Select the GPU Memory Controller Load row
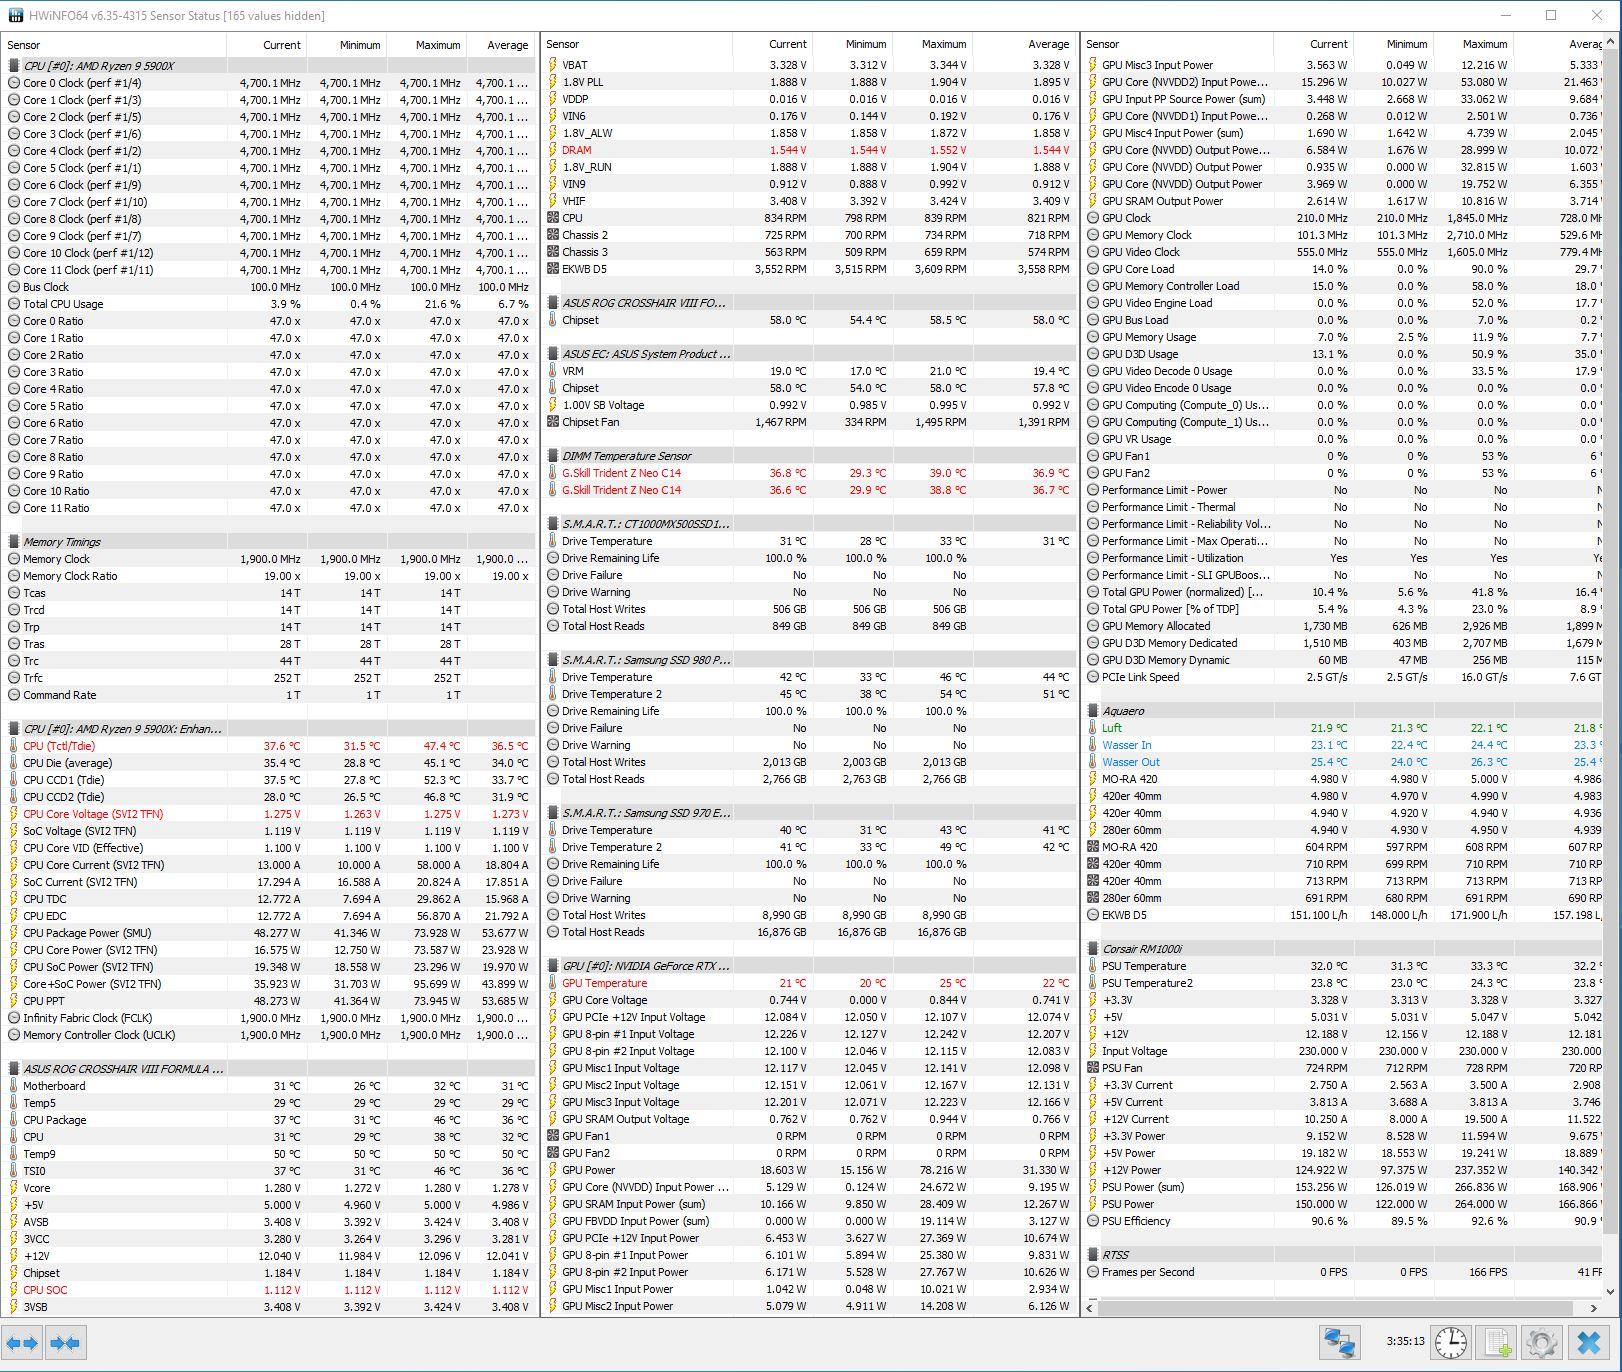The image size is (1622, 1372). [x=1342, y=286]
